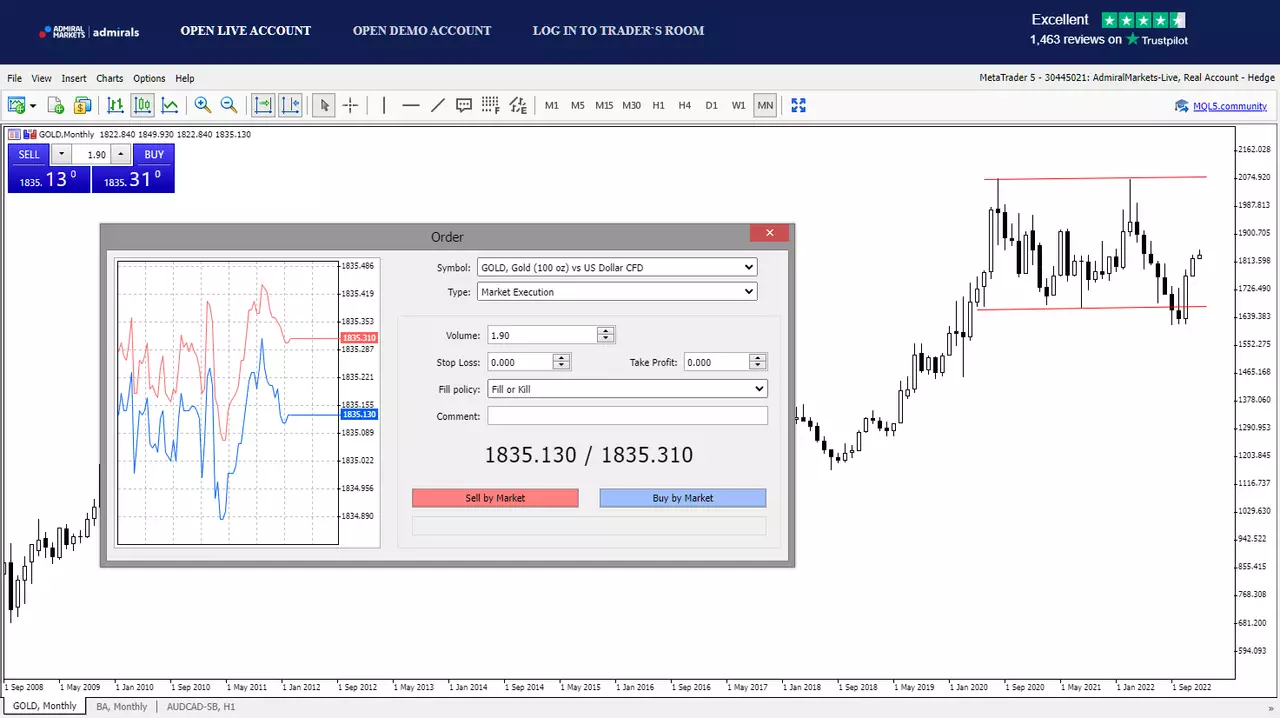Expand the Symbol dropdown
This screenshot has width=1280, height=718.
(617, 267)
